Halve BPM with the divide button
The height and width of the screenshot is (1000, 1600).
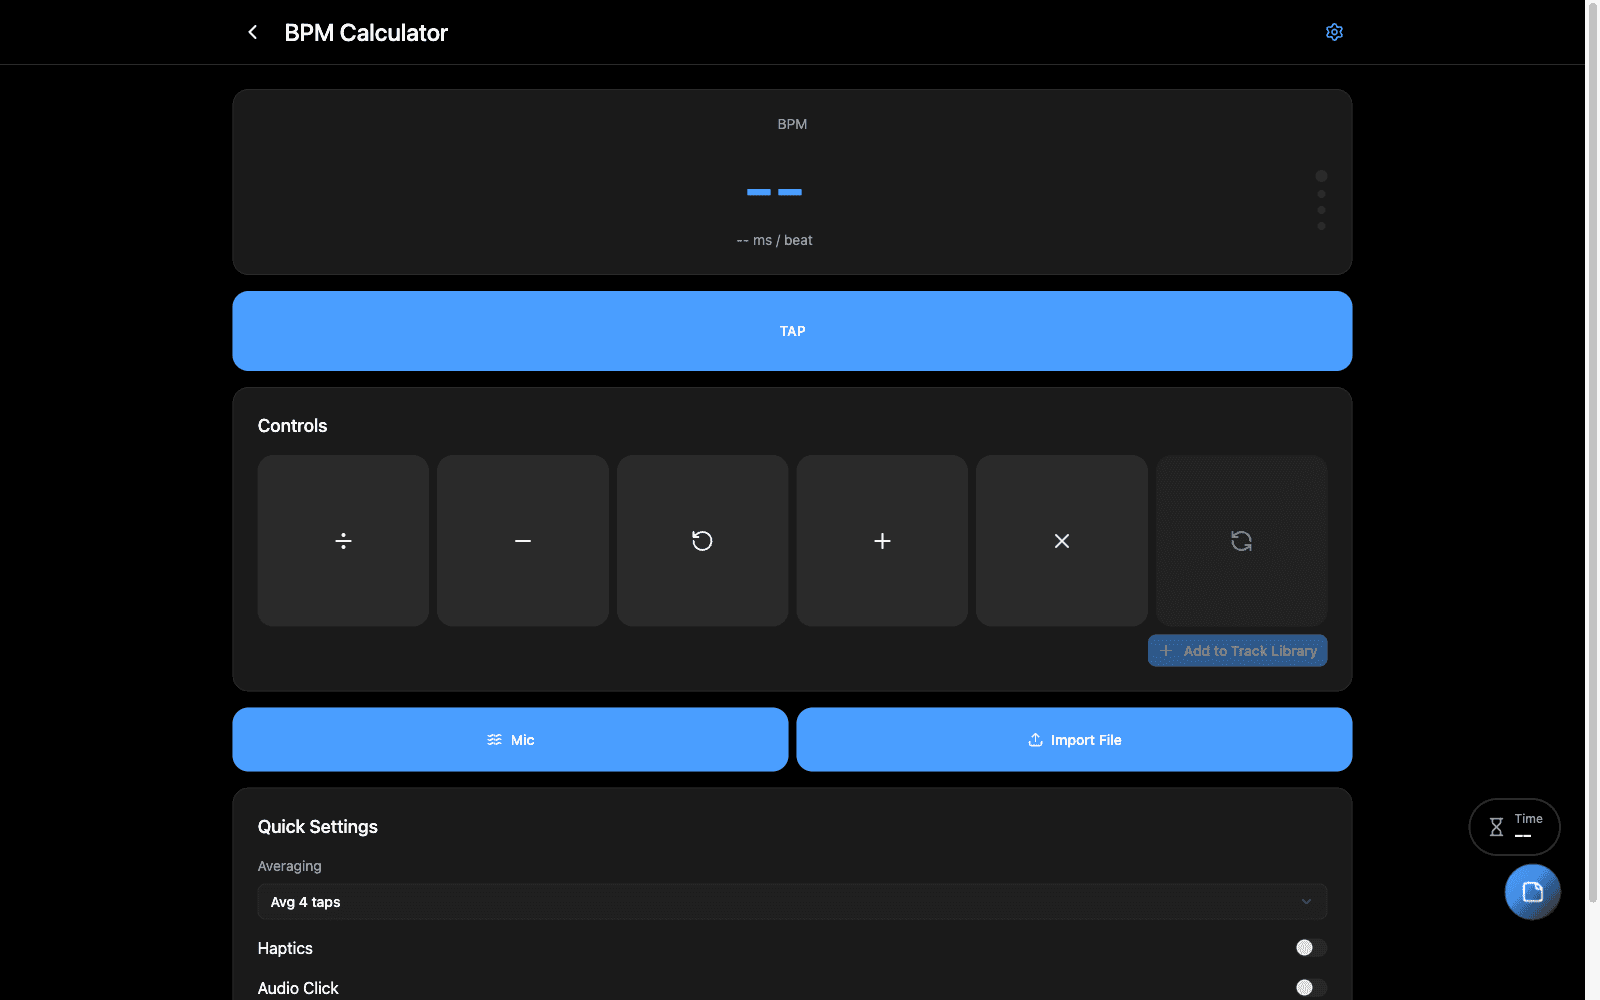coord(343,541)
